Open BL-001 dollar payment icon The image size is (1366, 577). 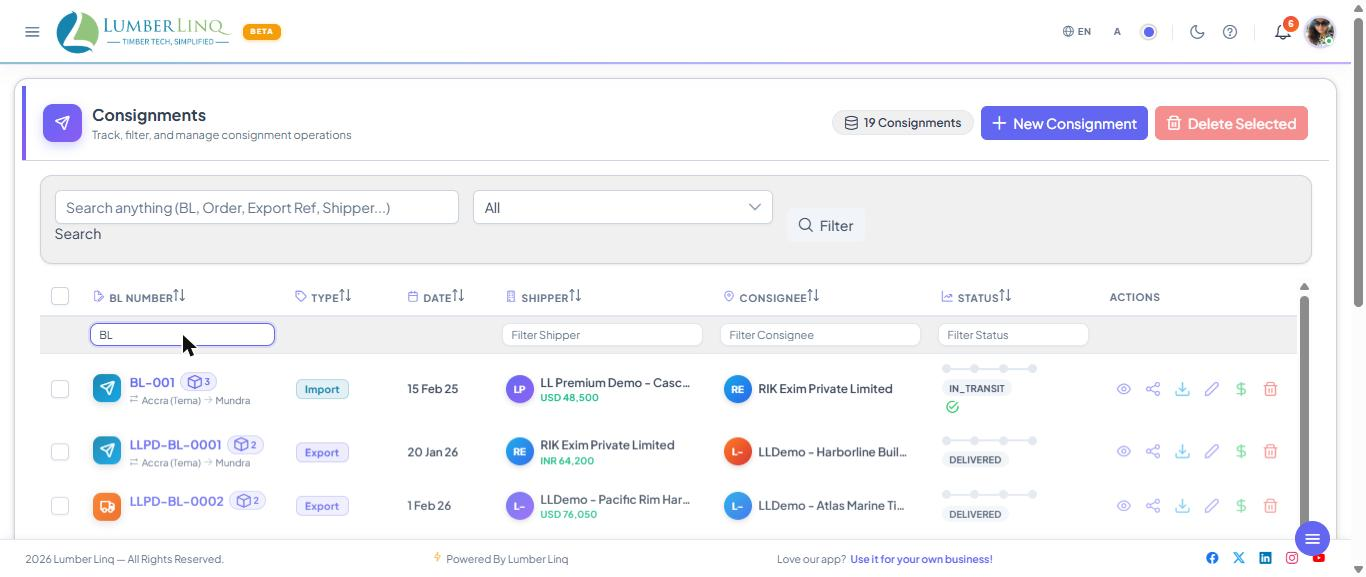pyautogui.click(x=1241, y=389)
